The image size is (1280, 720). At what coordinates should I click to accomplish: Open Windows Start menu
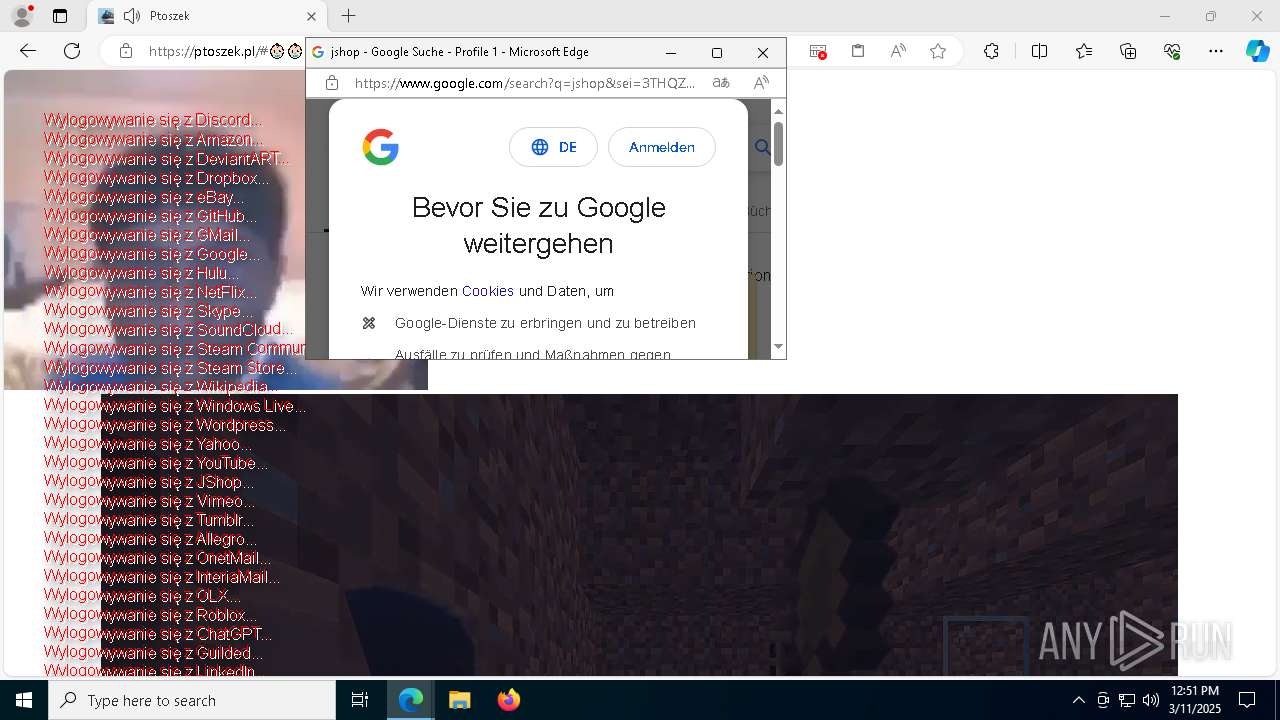tap(24, 700)
